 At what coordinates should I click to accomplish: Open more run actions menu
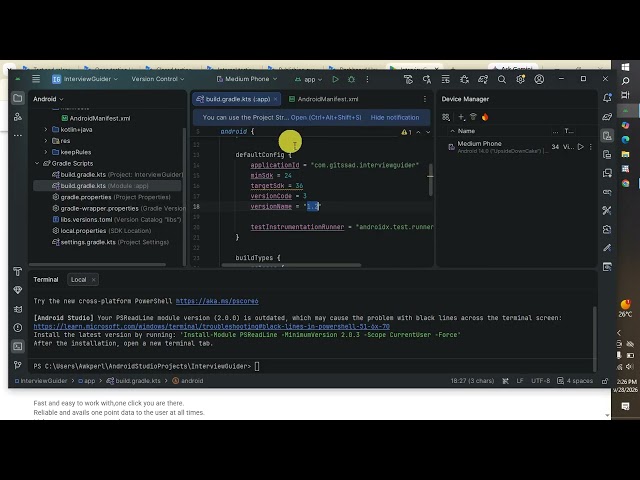pyautogui.click(x=367, y=79)
